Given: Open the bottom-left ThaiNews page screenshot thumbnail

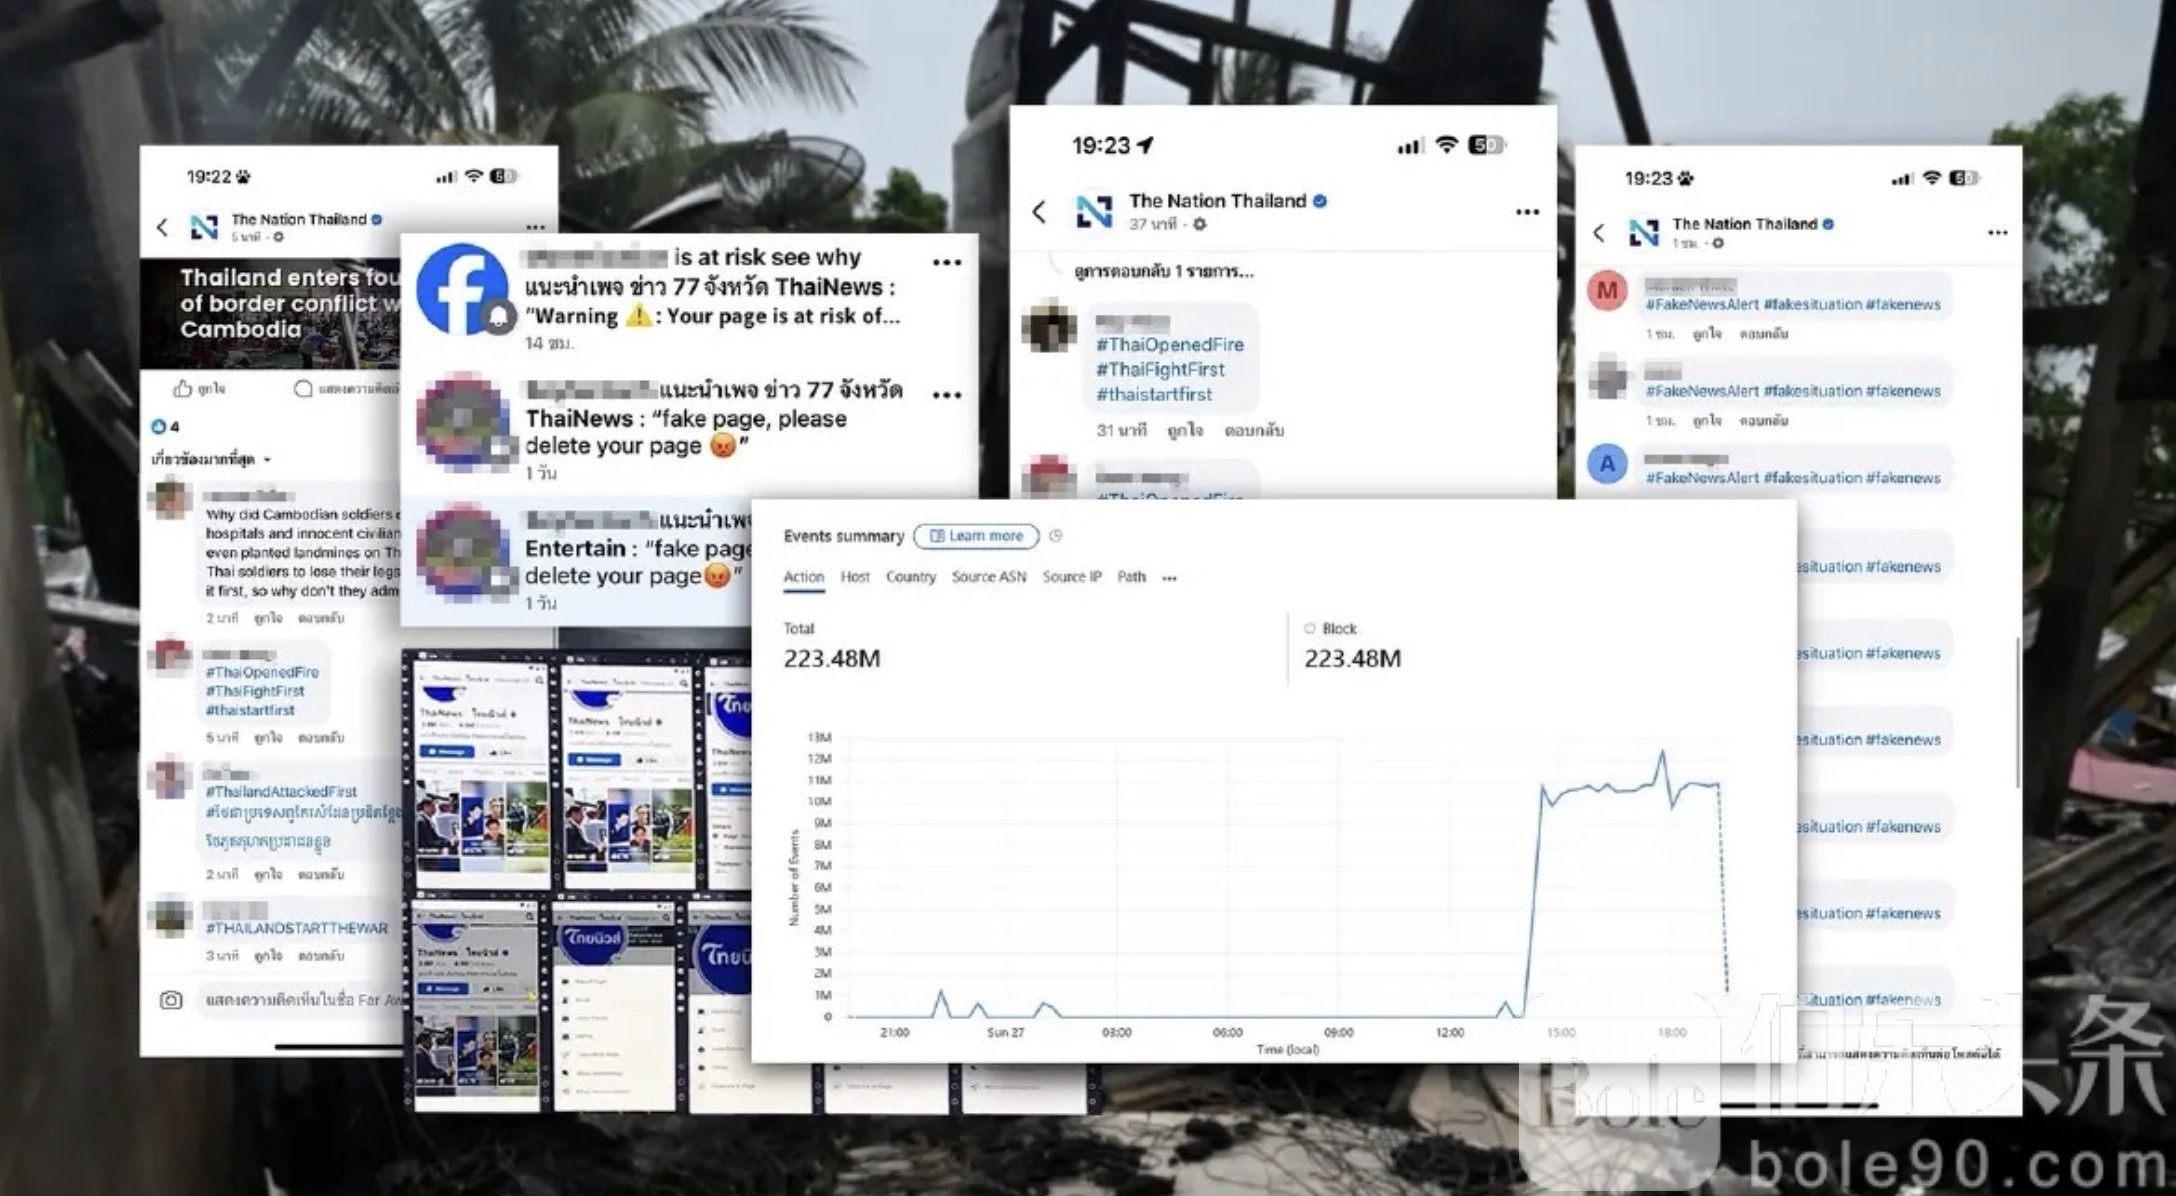Looking at the screenshot, I should click(x=478, y=1007).
